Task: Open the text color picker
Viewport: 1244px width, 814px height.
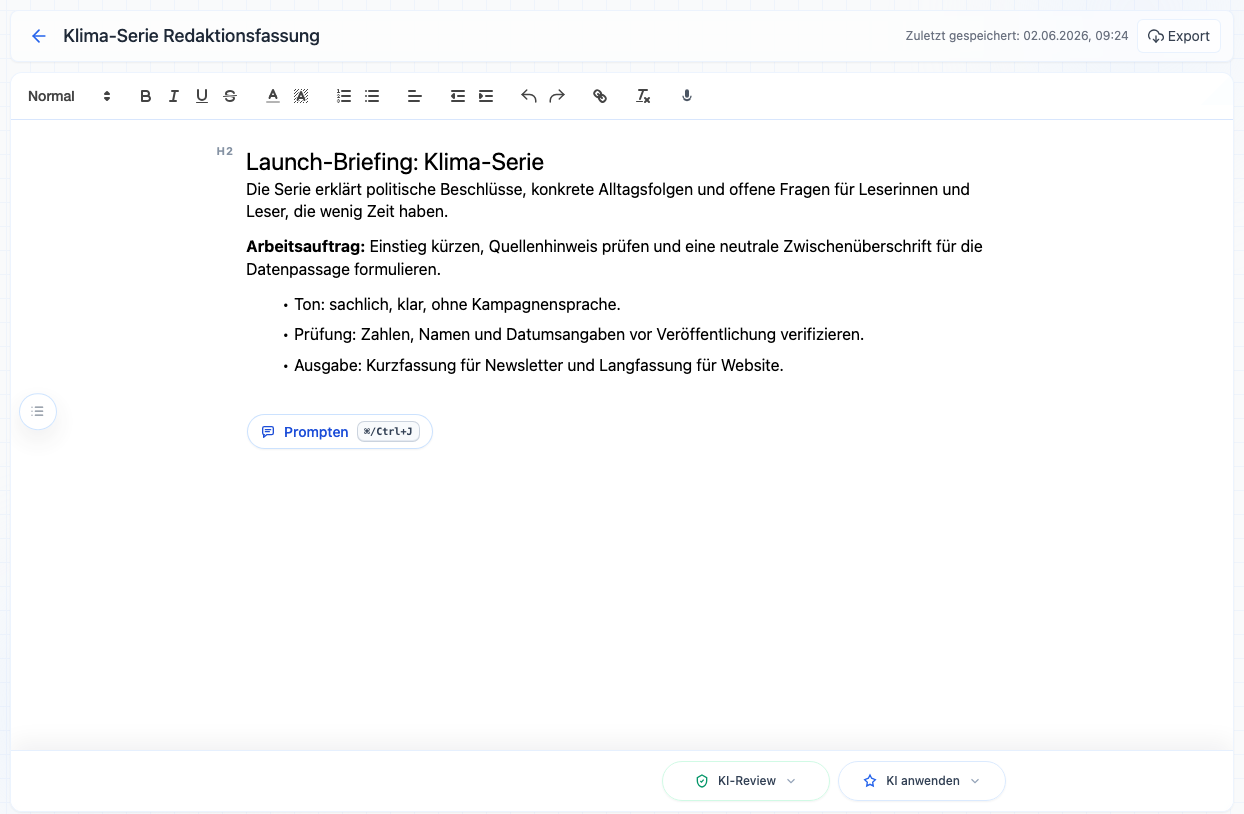Action: pyautogui.click(x=272, y=96)
